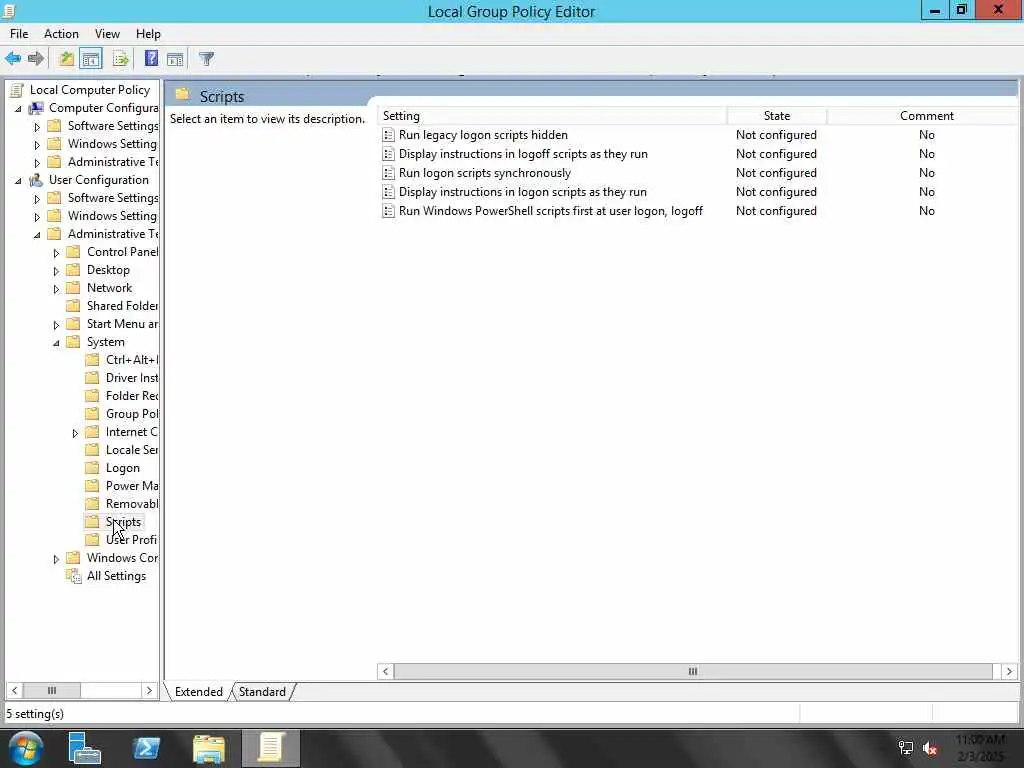Click policy icon of Display instructions in logoff scripts

point(389,154)
